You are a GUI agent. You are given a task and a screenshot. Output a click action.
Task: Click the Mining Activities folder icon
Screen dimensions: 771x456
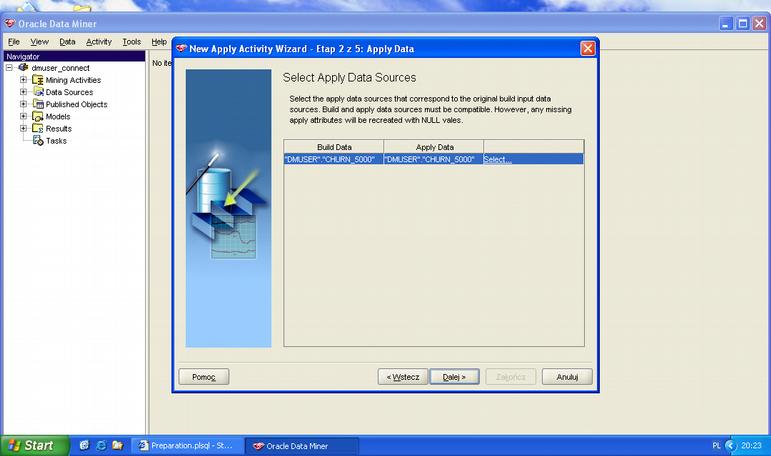point(38,80)
